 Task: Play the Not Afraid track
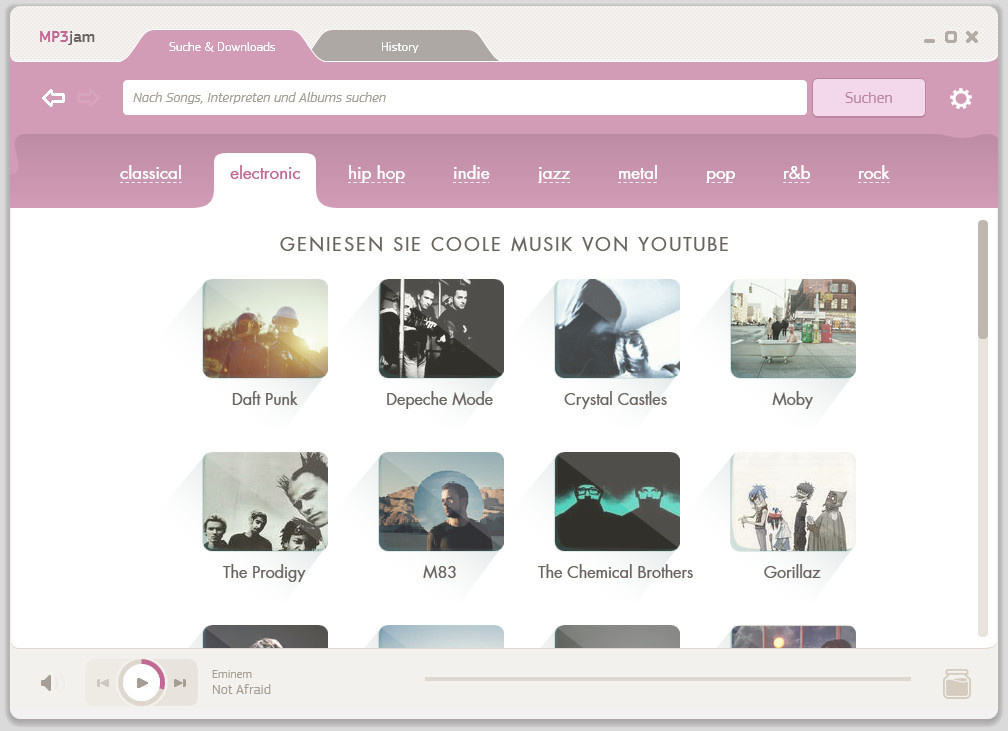coord(142,683)
